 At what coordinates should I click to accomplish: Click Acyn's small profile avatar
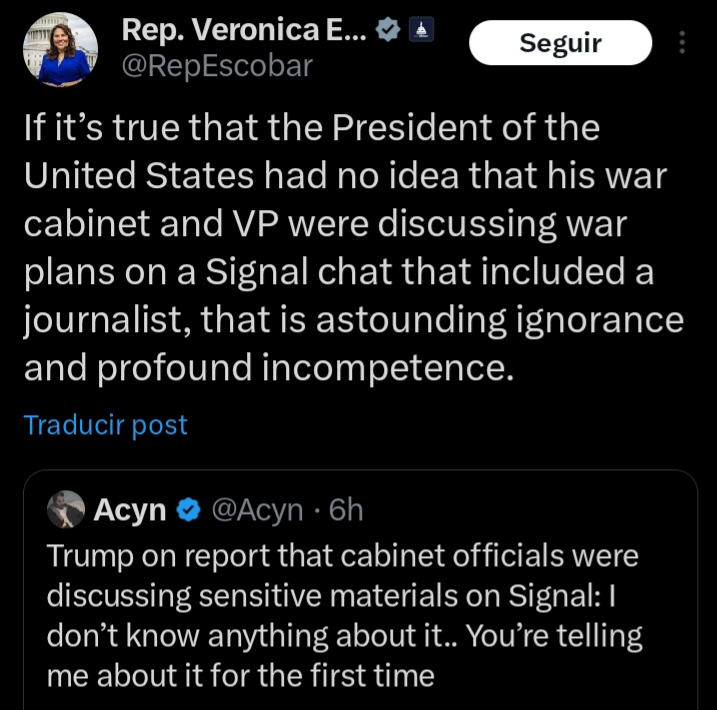[66, 510]
